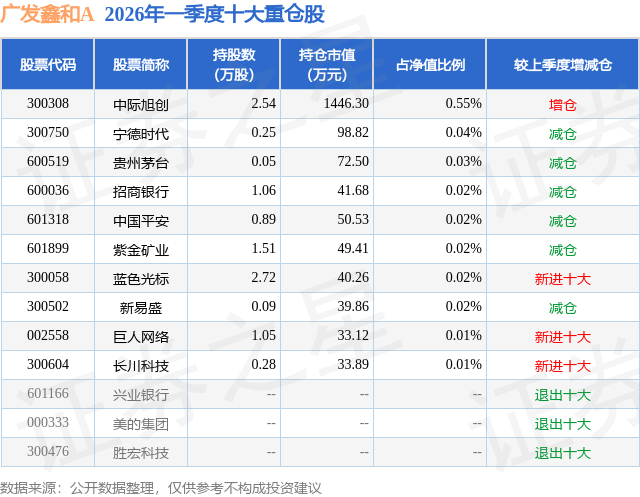Viewport: 640px width, 497px height.
Task: Click stock code 600036
Action: tap(48, 191)
